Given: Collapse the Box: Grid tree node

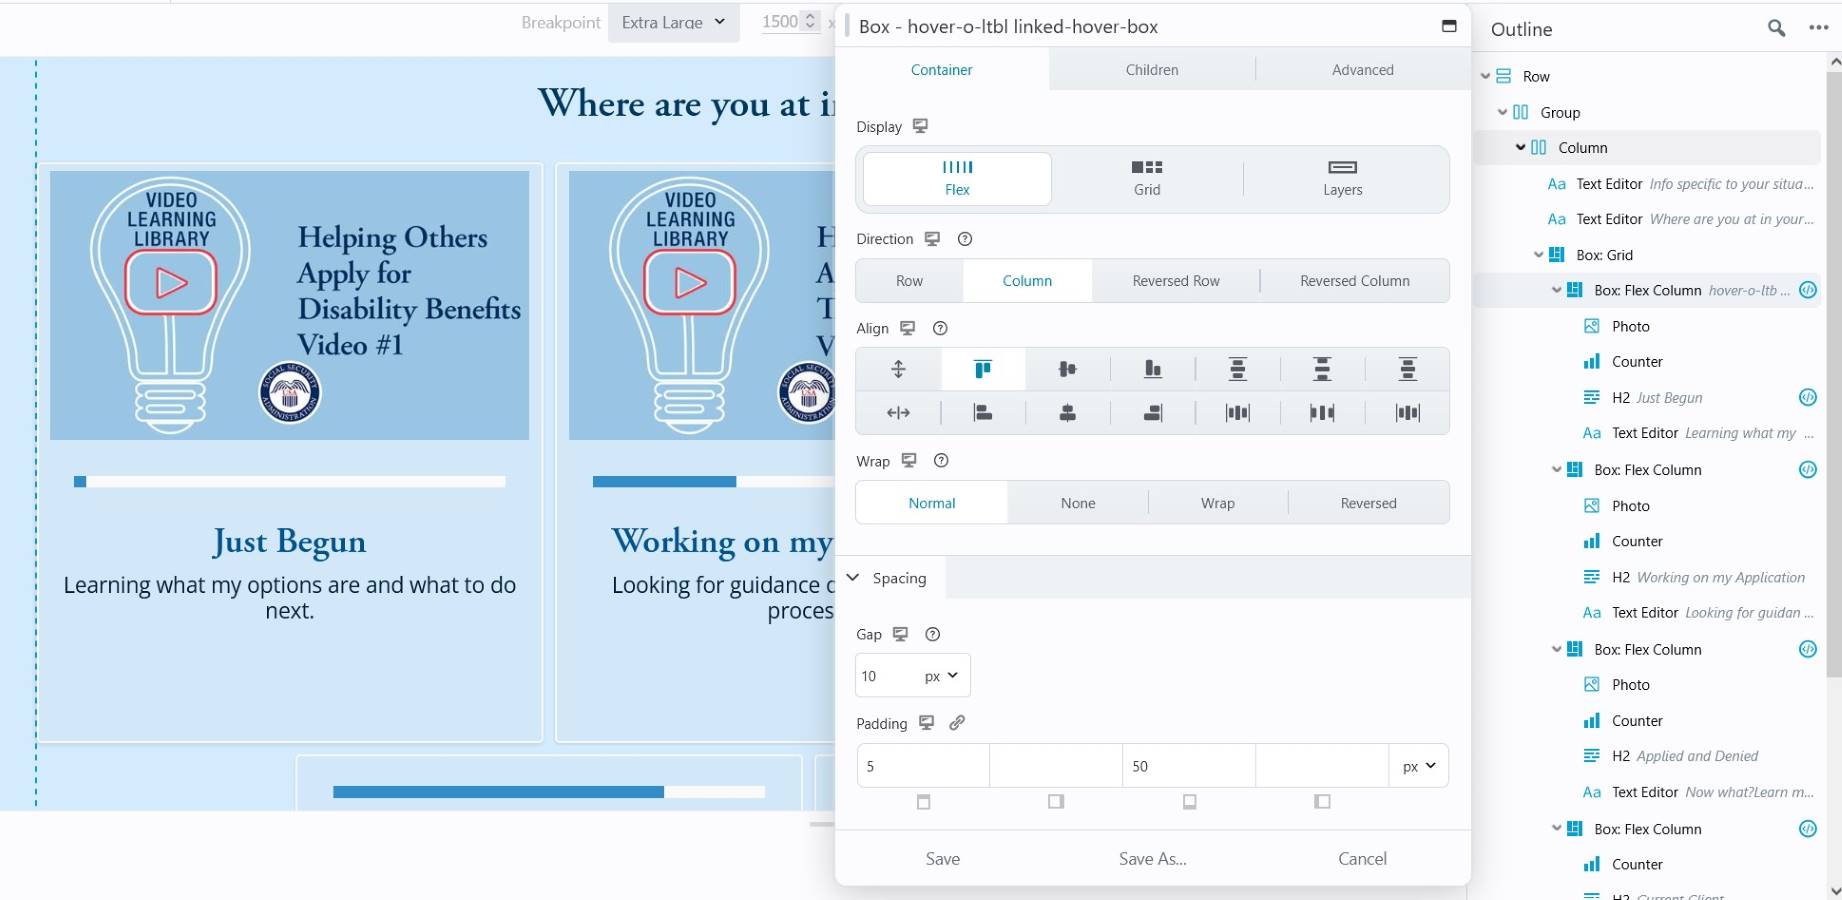Looking at the screenshot, I should (1538, 255).
